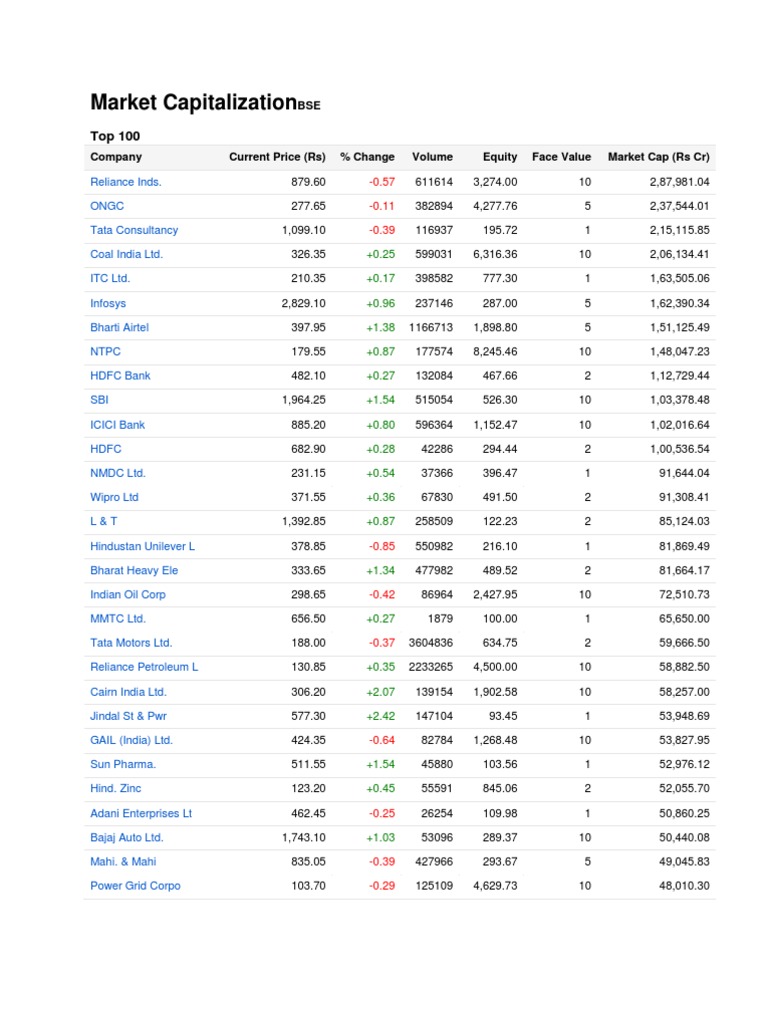
Task: Open the Reliance Inds. company link
Action: coord(125,182)
